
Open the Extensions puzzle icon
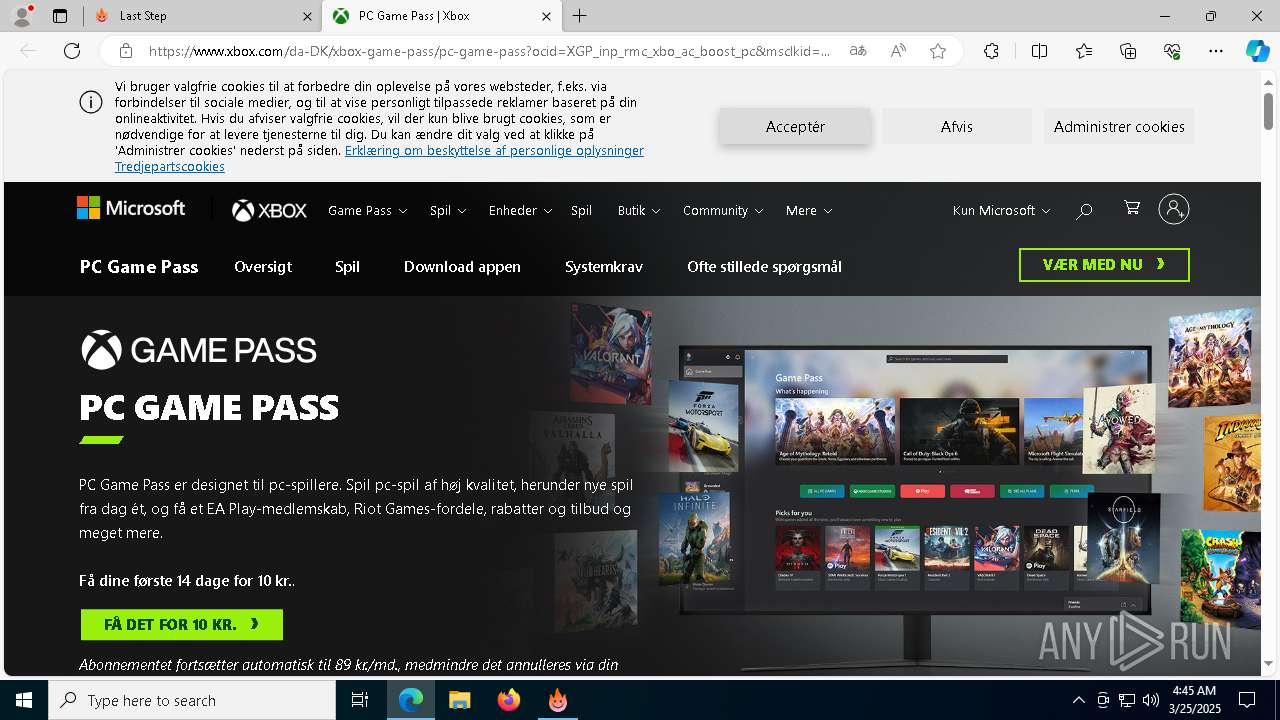tap(991, 51)
